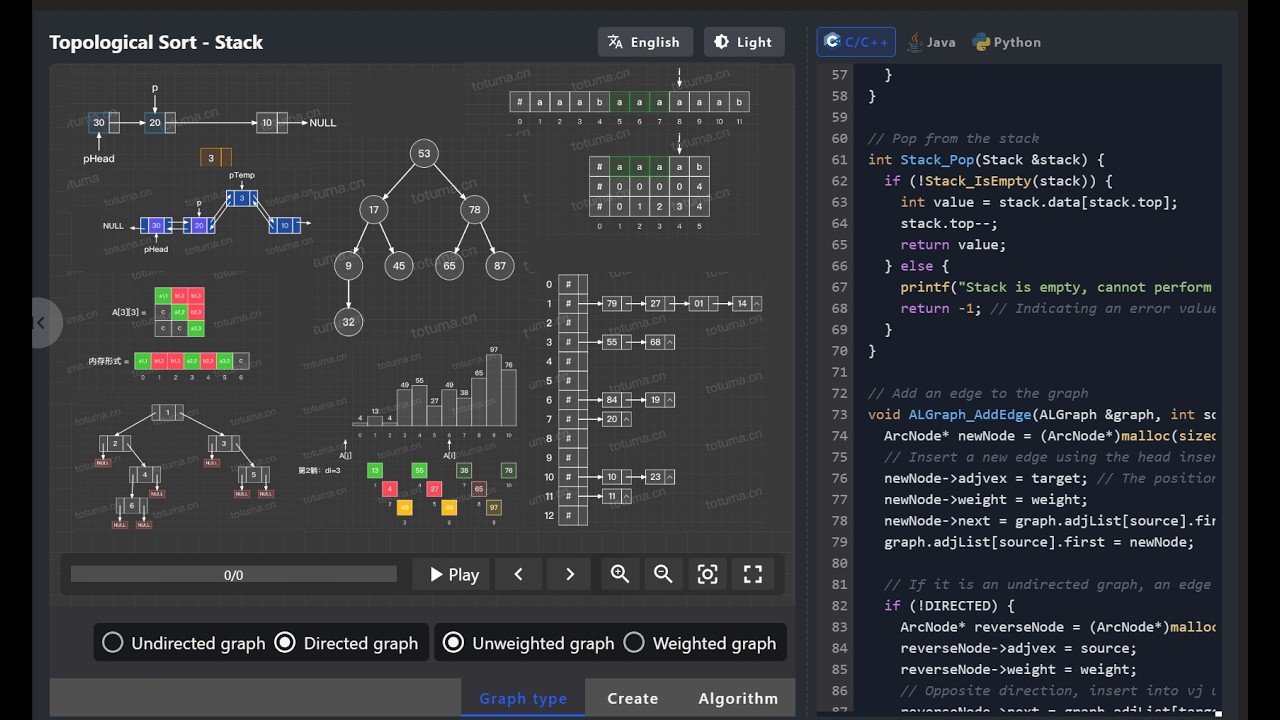Select the C/C++ code tab
This screenshot has height=720, width=1280.
(x=856, y=42)
